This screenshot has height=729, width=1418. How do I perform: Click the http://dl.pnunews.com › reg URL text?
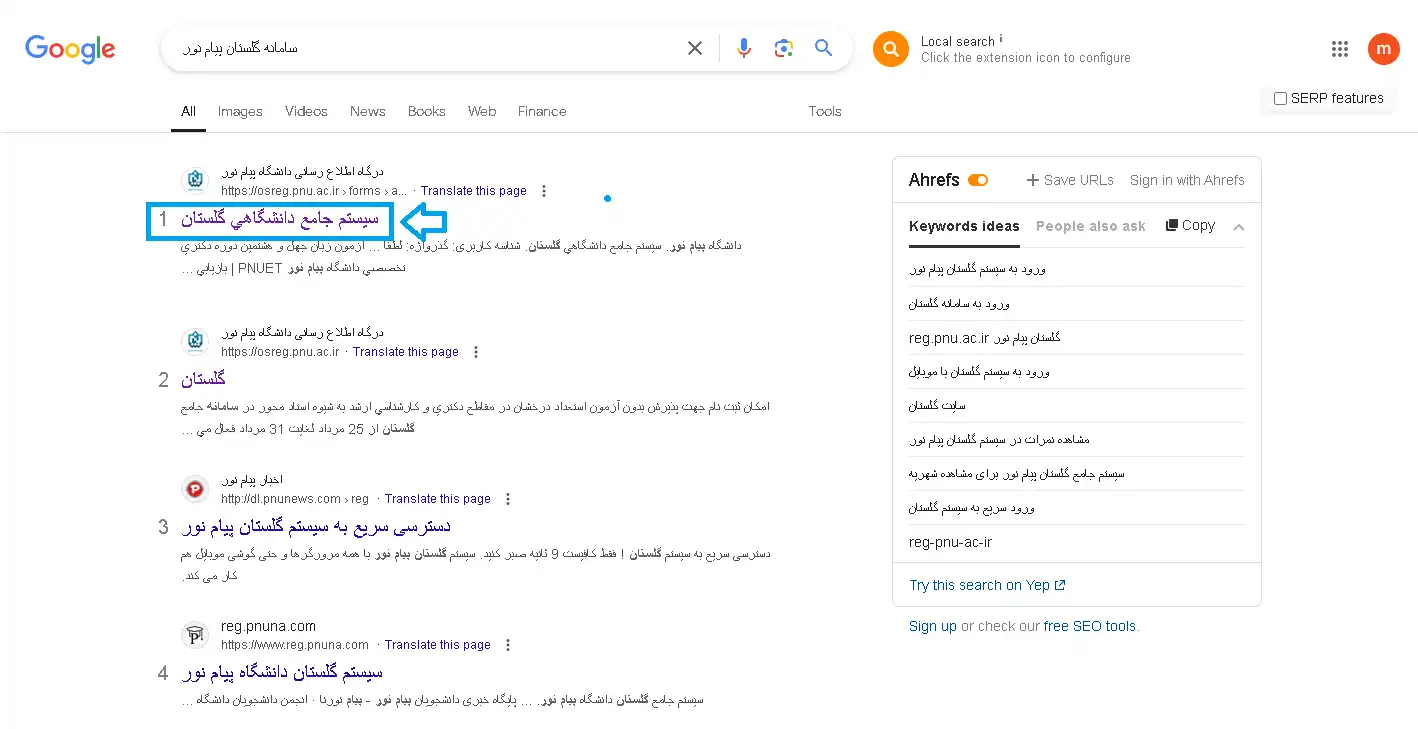295,499
